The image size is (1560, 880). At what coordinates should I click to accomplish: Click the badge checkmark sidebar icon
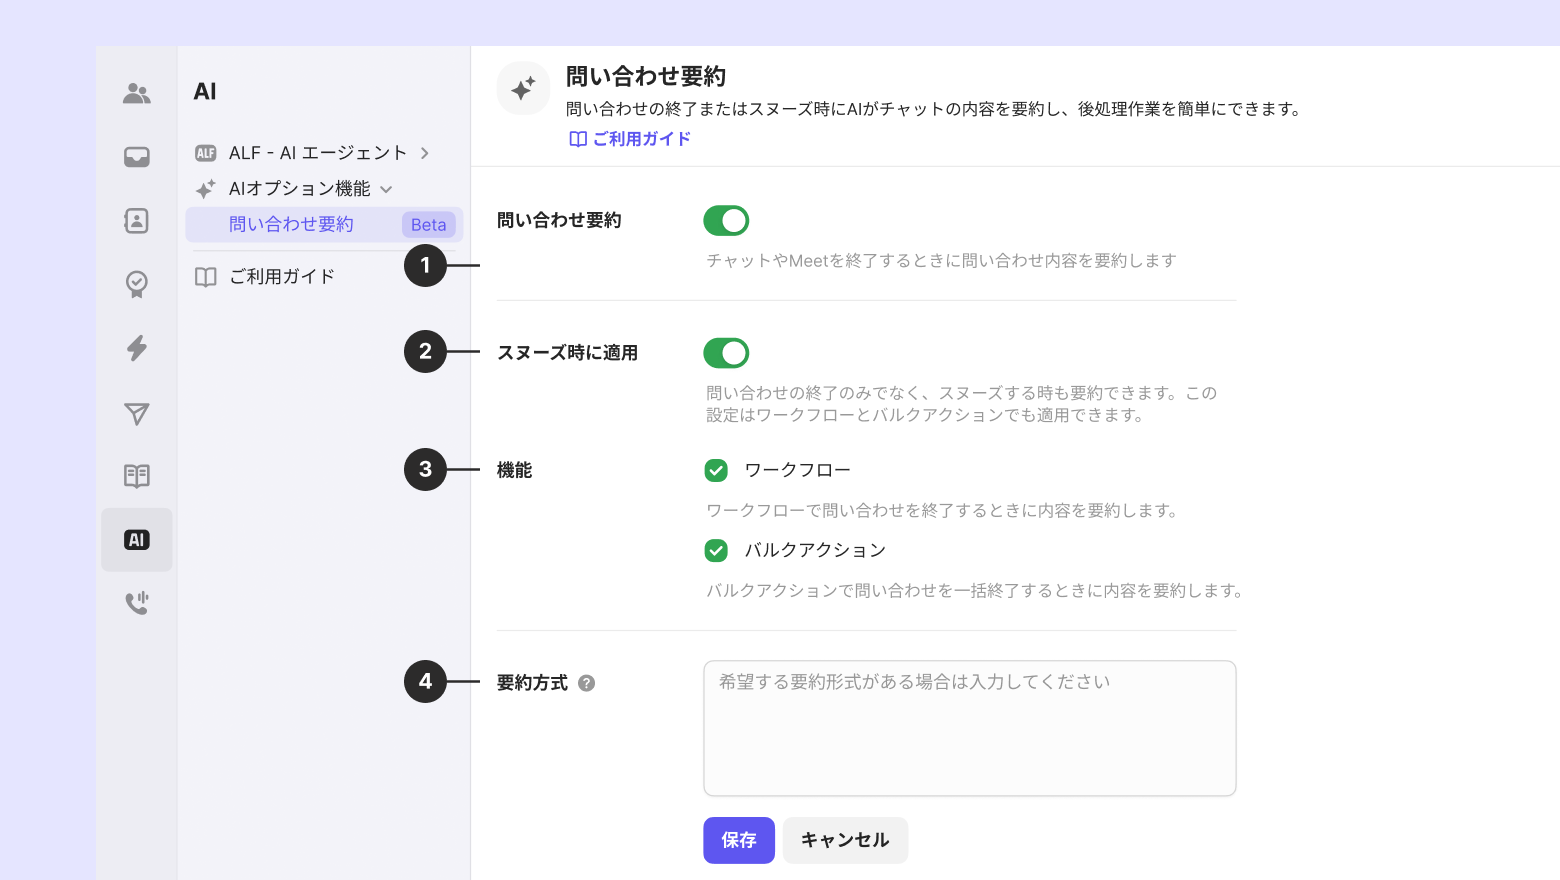(x=137, y=284)
